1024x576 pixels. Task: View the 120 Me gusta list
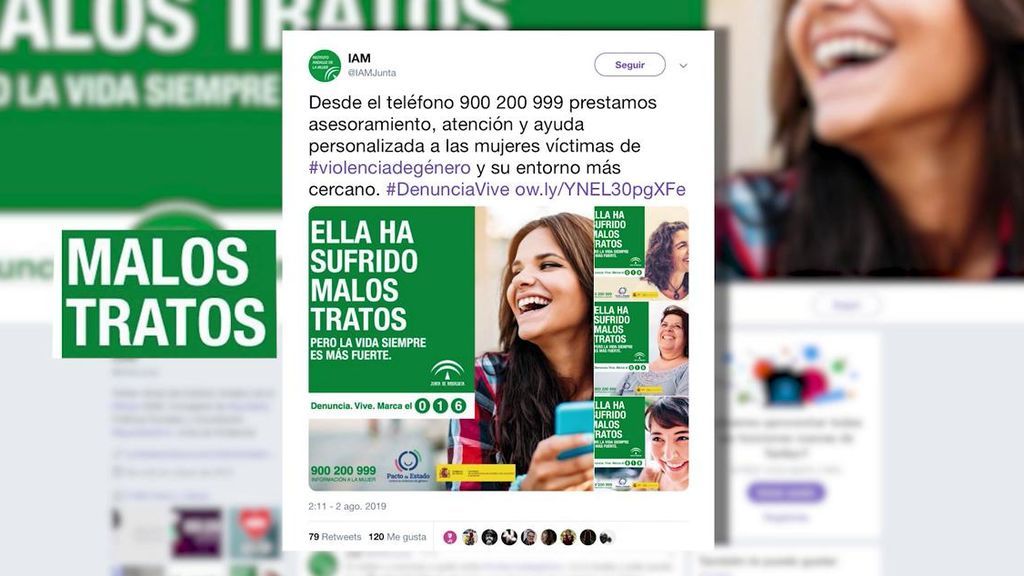(x=397, y=537)
